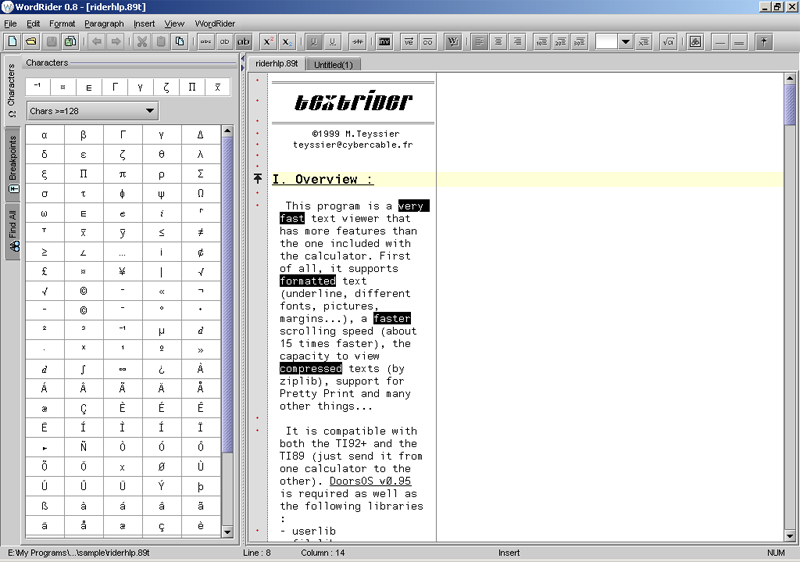Apply subscript x₂ formatting
The height and width of the screenshot is (562, 800).
tap(287, 42)
